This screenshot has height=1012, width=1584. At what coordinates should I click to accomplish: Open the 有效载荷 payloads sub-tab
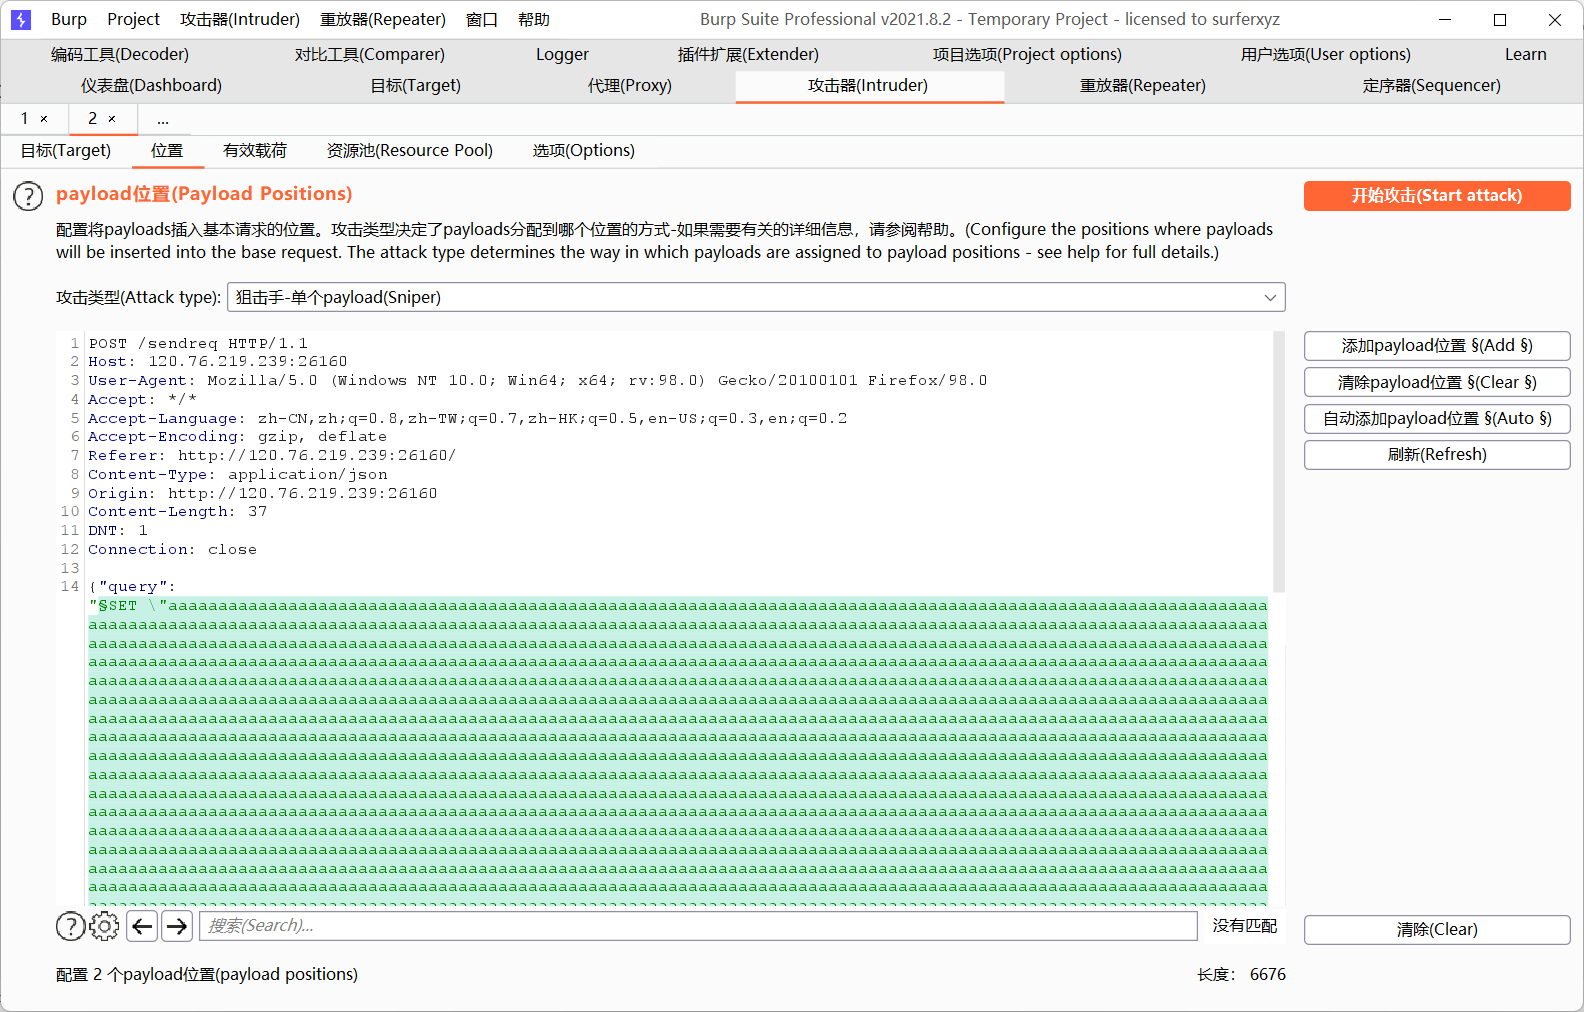click(x=255, y=150)
